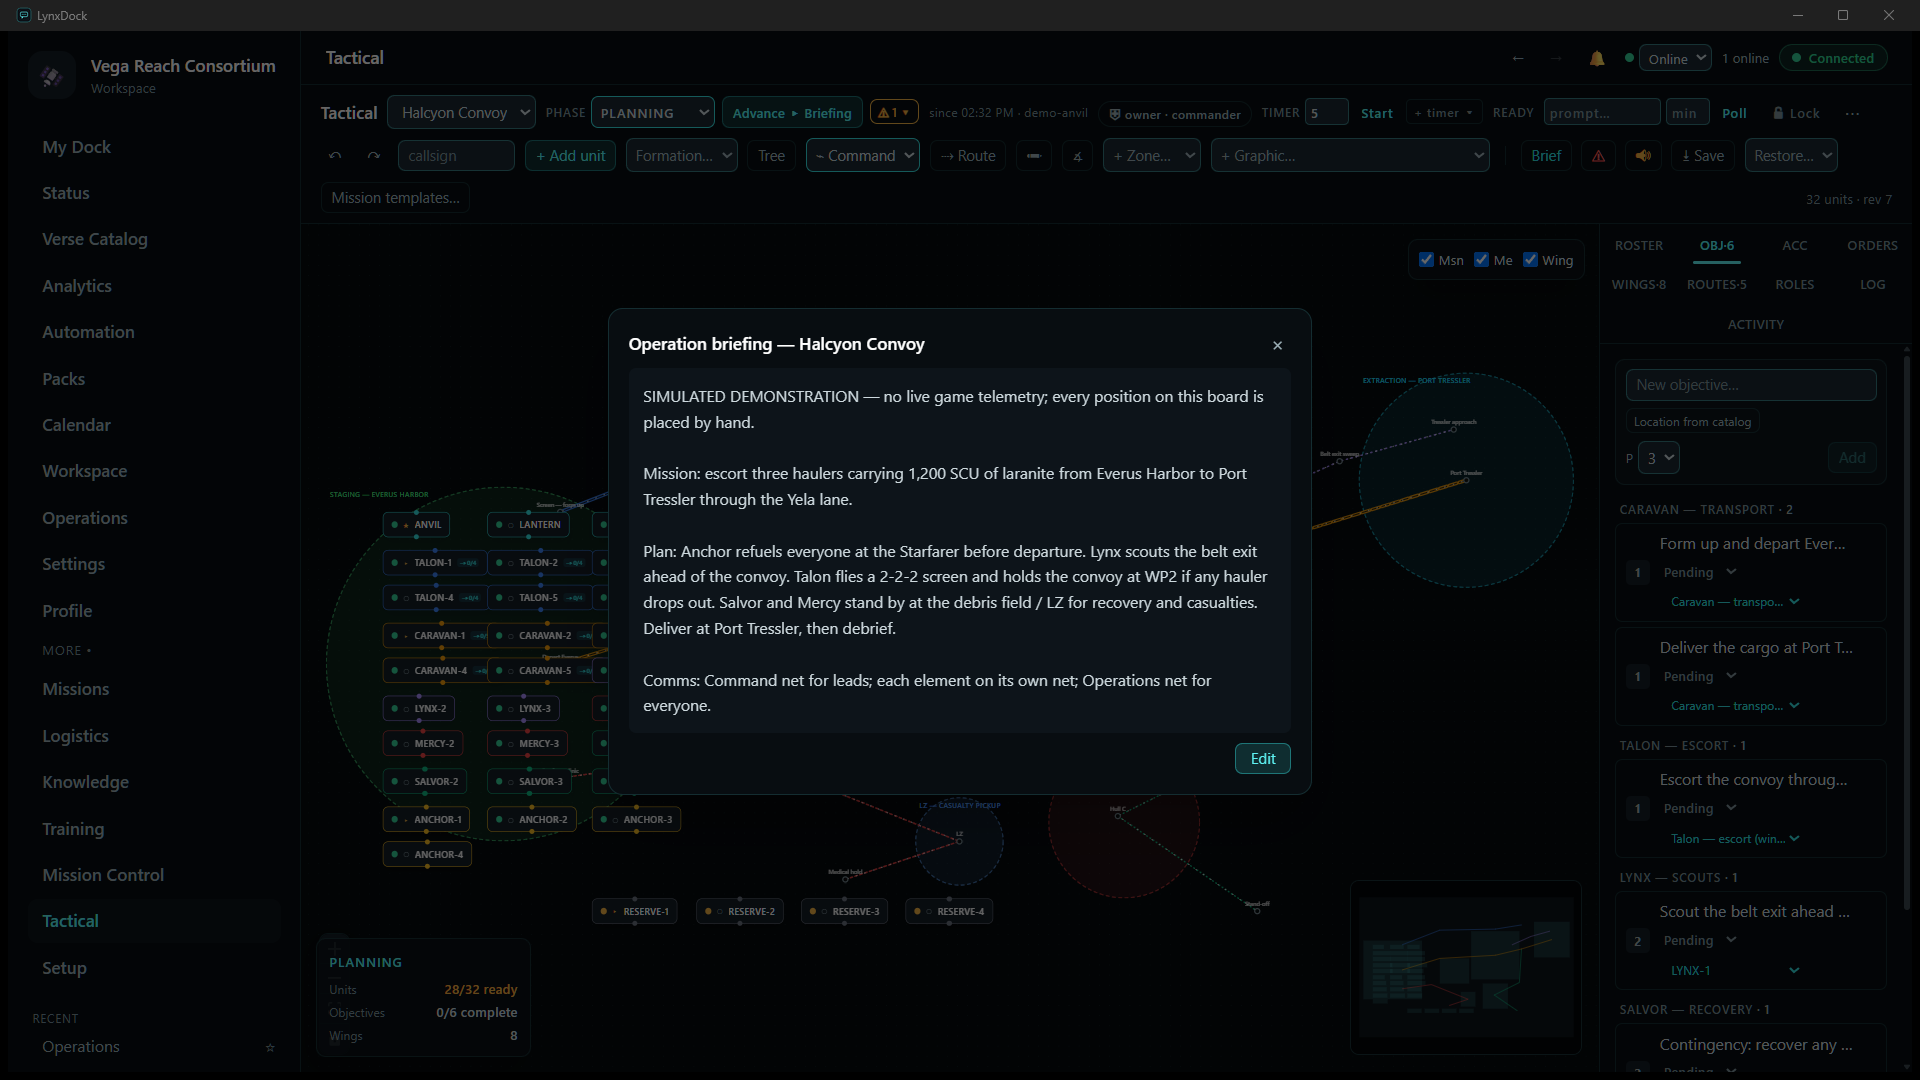Change status of Scout the belt exit objective
The height and width of the screenshot is (1080, 1920).
pos(1699,941)
